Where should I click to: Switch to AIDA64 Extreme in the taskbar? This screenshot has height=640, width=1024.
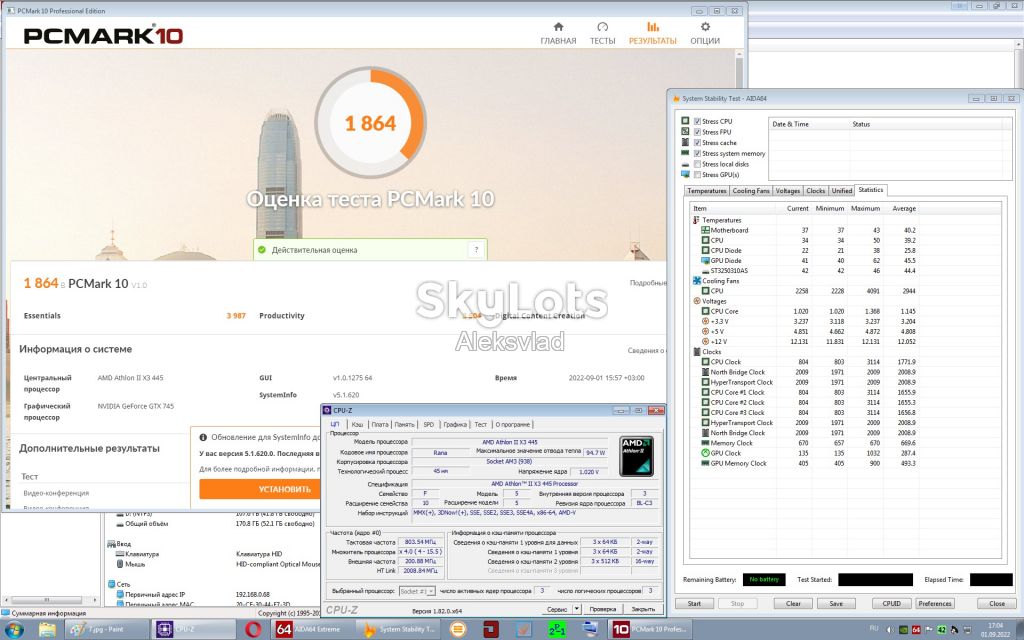coord(309,630)
